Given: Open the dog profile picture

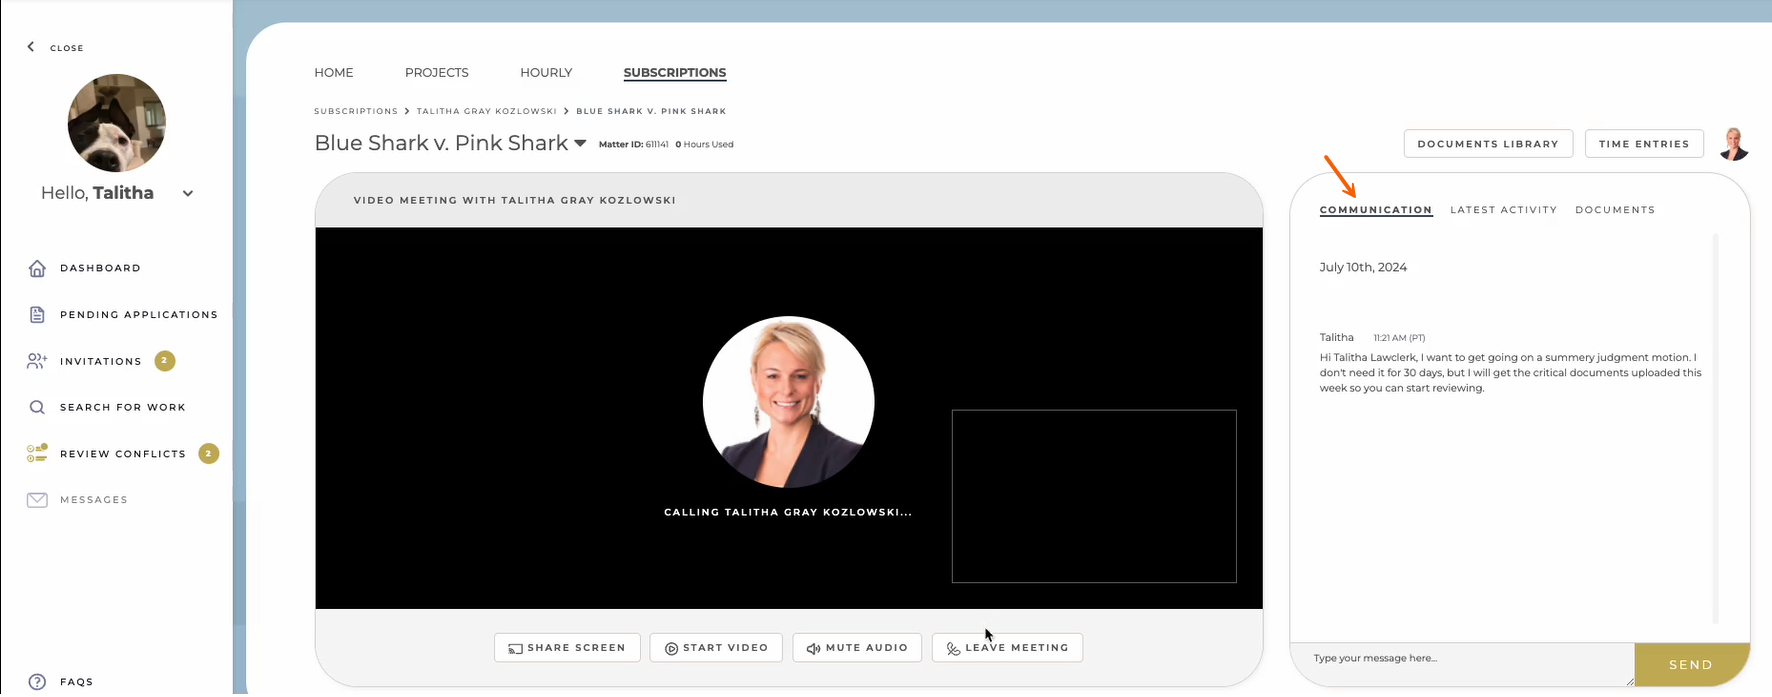Looking at the screenshot, I should point(117,123).
